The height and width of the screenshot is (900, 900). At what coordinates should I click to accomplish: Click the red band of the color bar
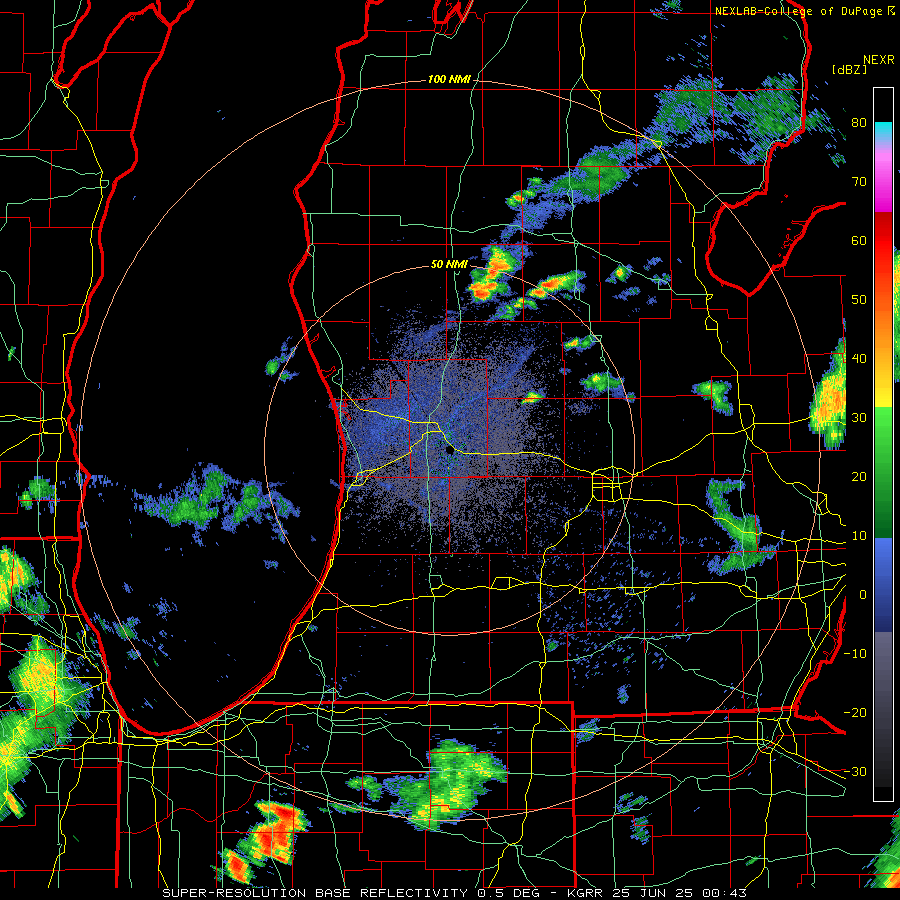tap(883, 241)
